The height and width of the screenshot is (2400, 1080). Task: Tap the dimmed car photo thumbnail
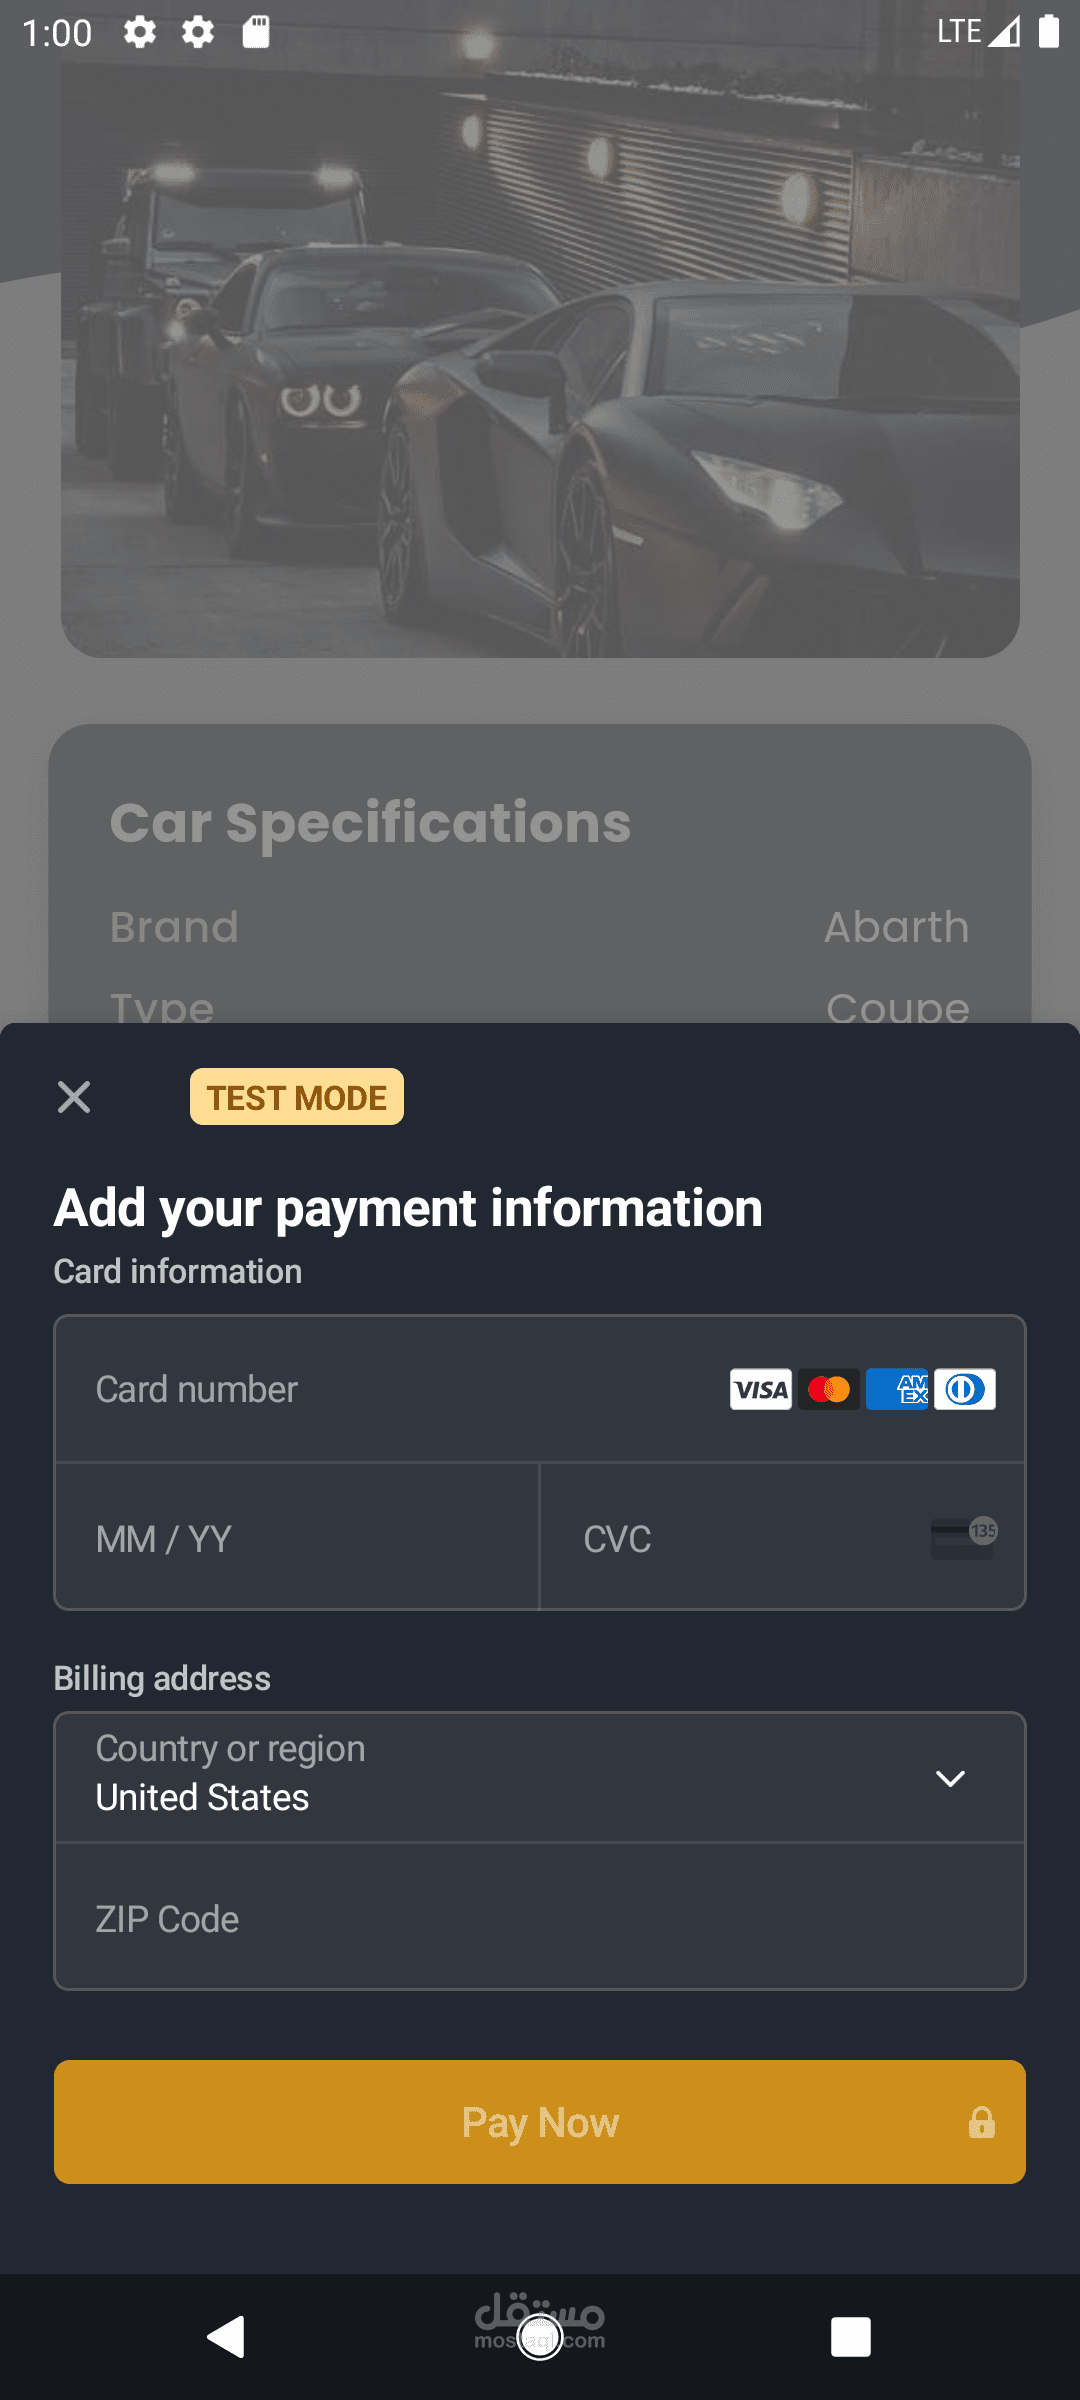(x=540, y=360)
